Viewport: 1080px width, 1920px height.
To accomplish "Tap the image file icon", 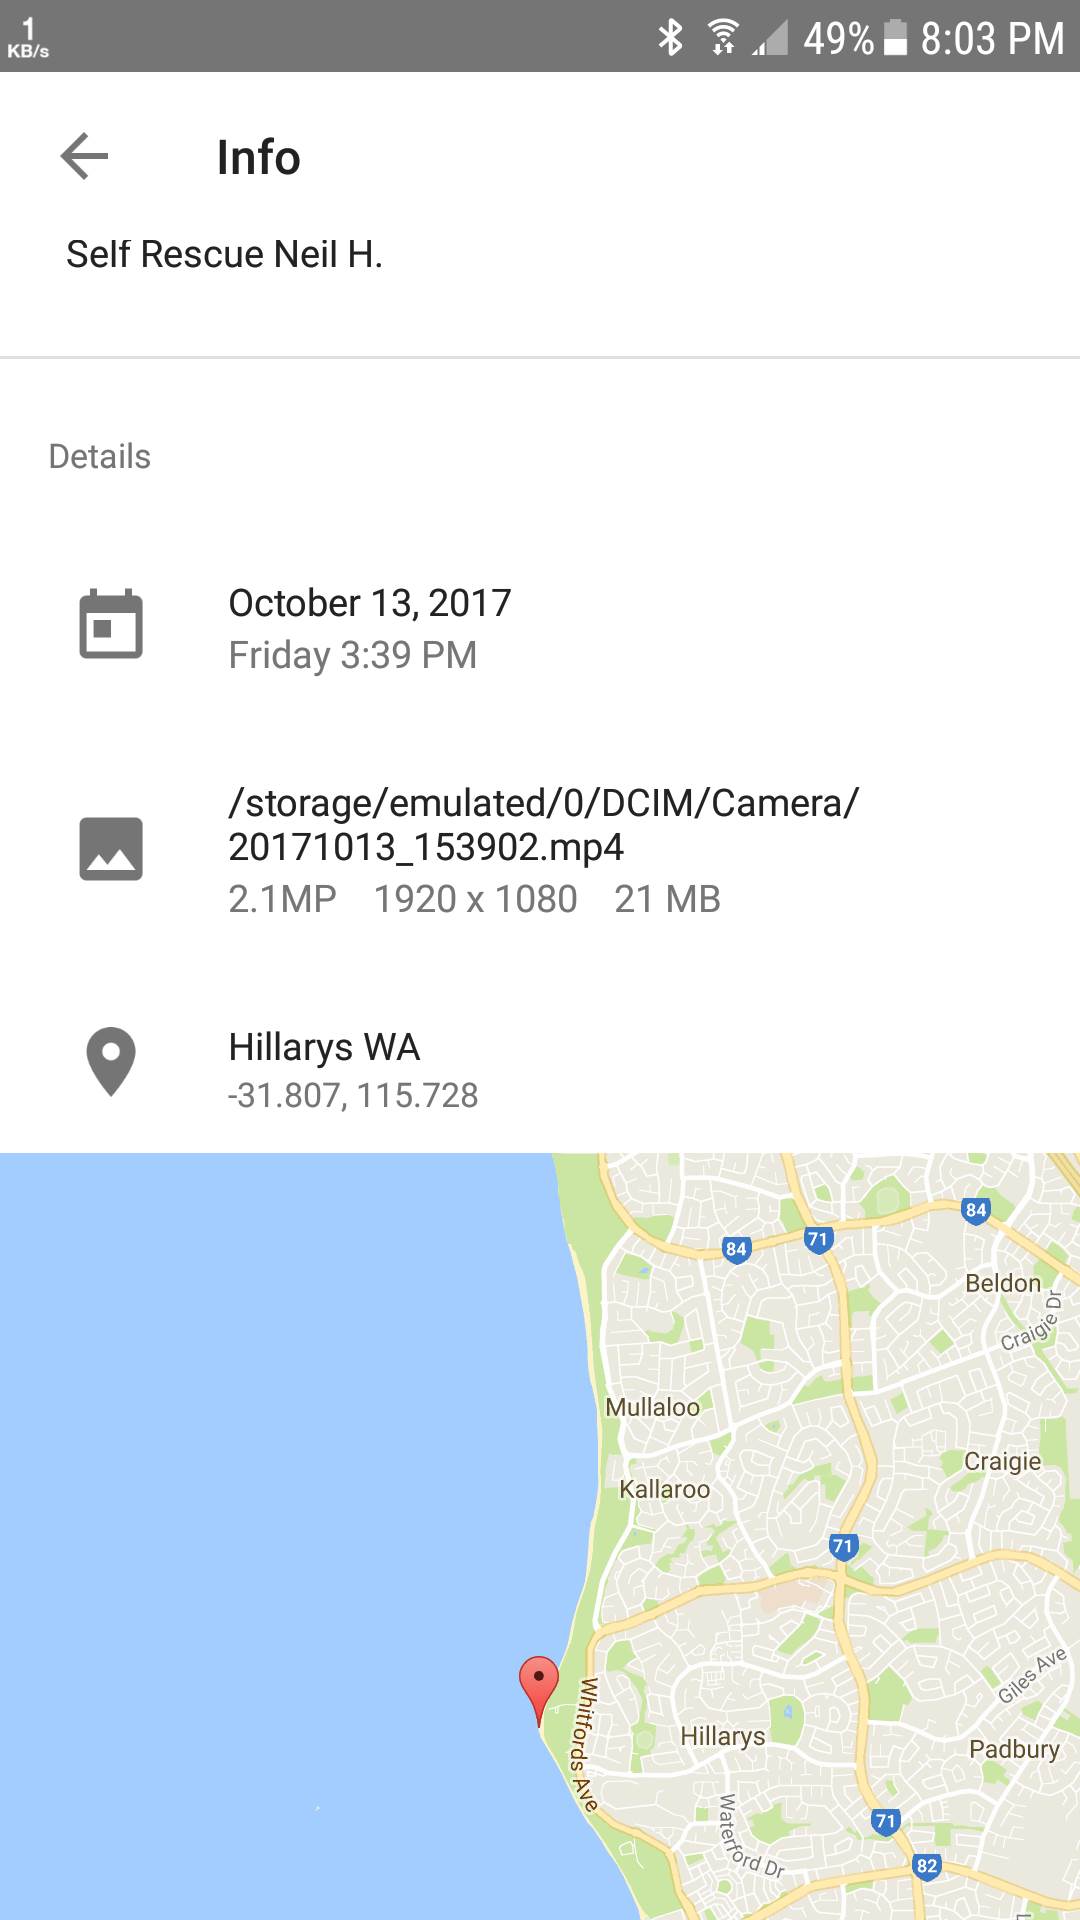I will [111, 848].
